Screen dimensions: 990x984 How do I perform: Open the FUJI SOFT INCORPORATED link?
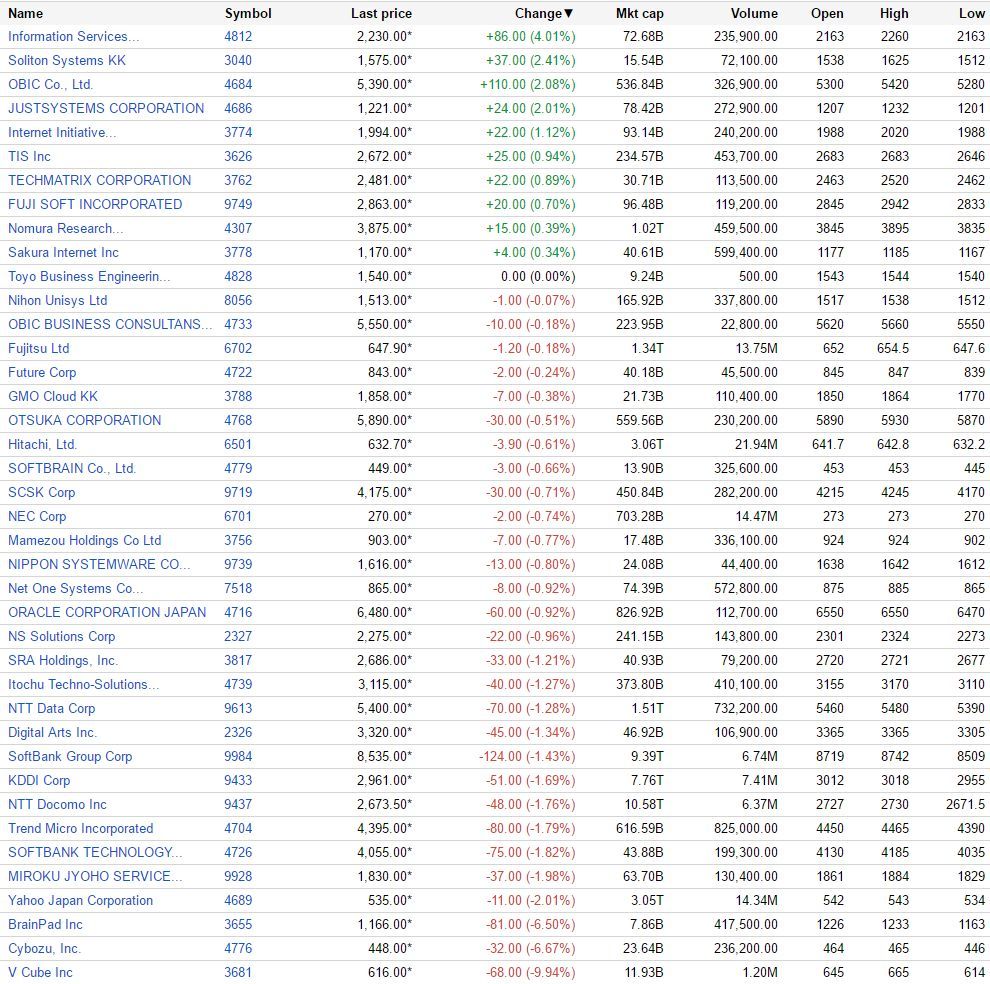(x=95, y=205)
